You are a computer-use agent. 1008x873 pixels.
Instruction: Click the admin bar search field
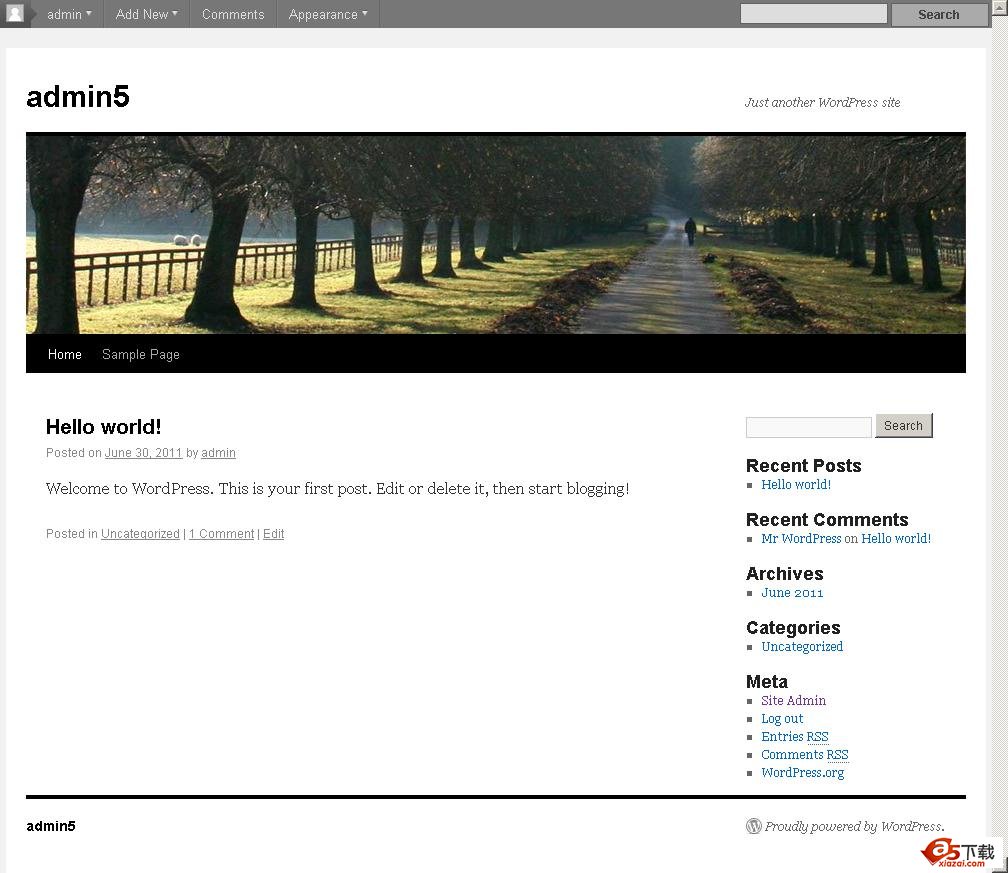point(813,14)
